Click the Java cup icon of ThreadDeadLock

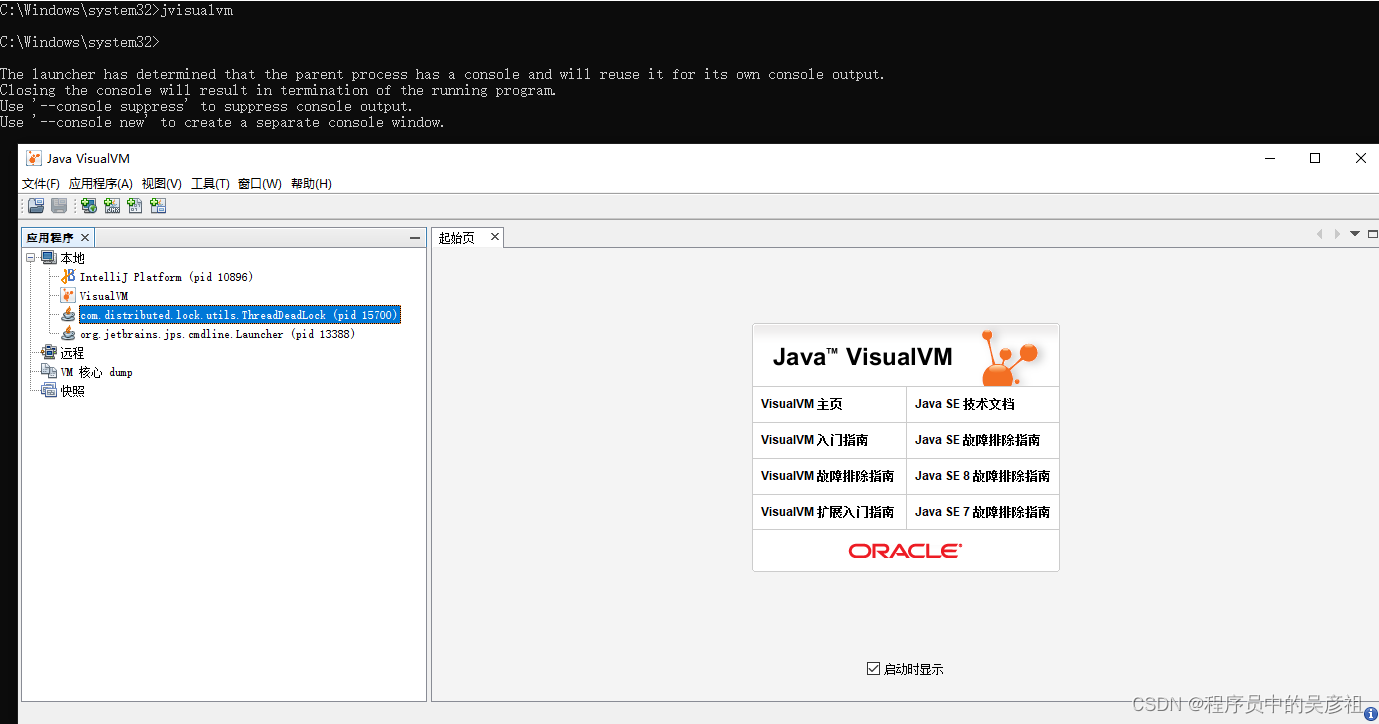pyautogui.click(x=68, y=314)
